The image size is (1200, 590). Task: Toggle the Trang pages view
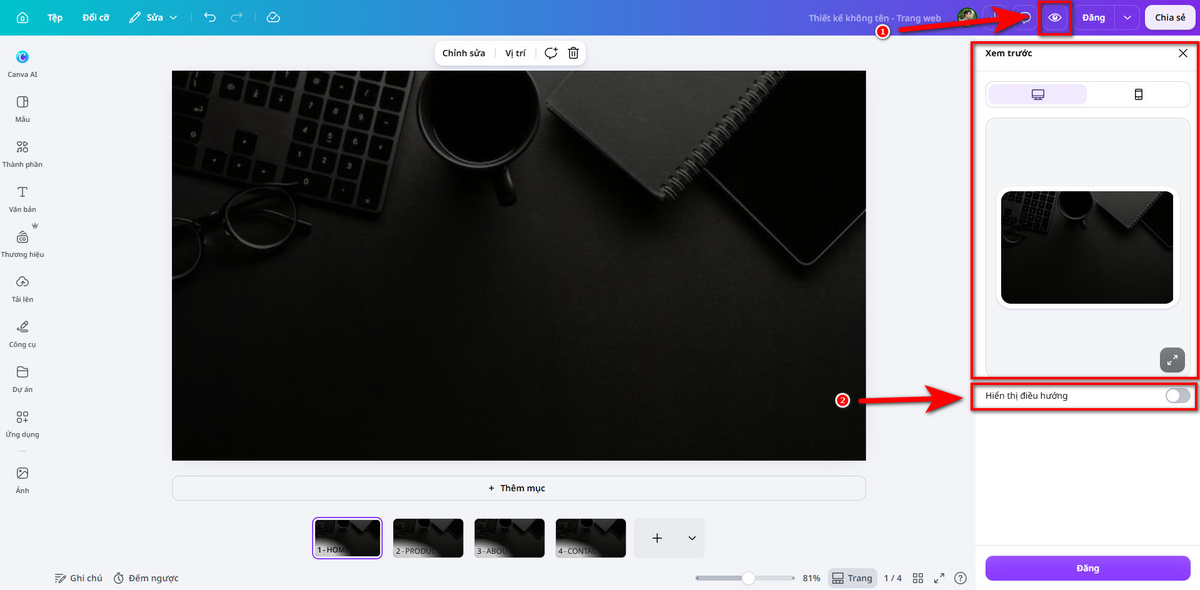(852, 578)
